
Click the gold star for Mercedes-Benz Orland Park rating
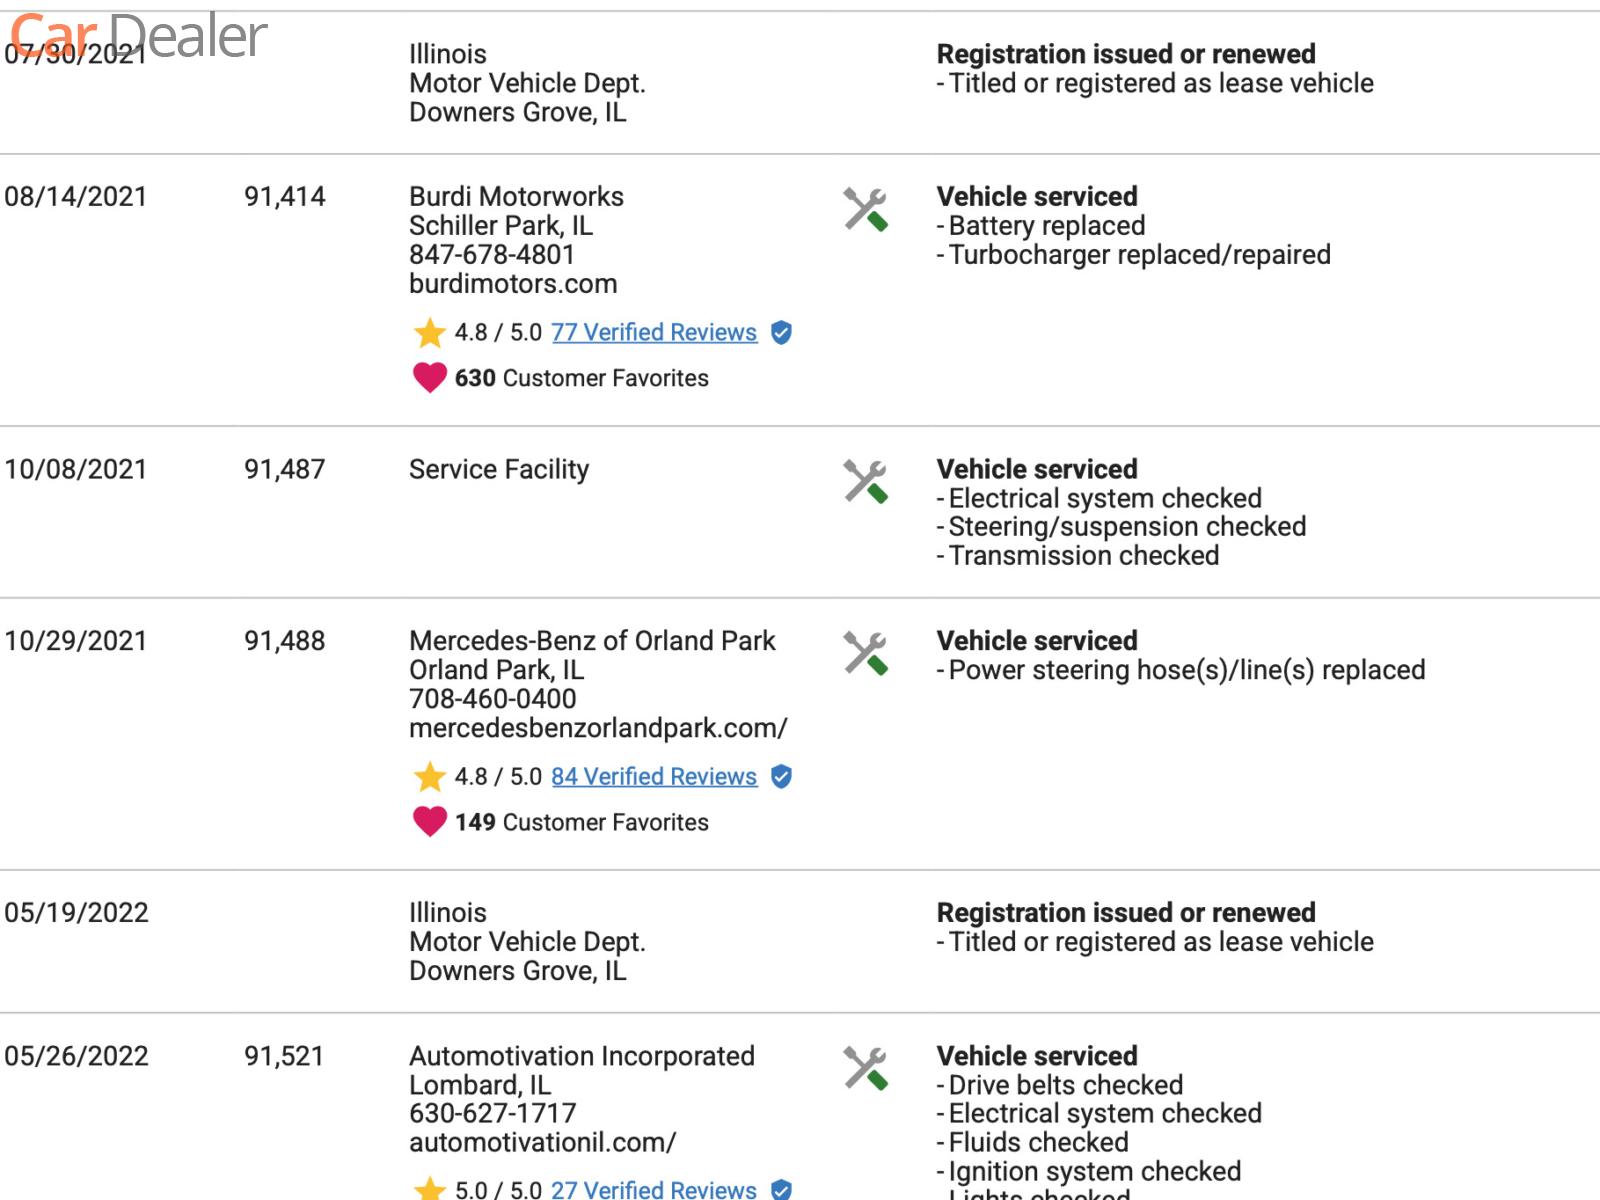tap(430, 777)
